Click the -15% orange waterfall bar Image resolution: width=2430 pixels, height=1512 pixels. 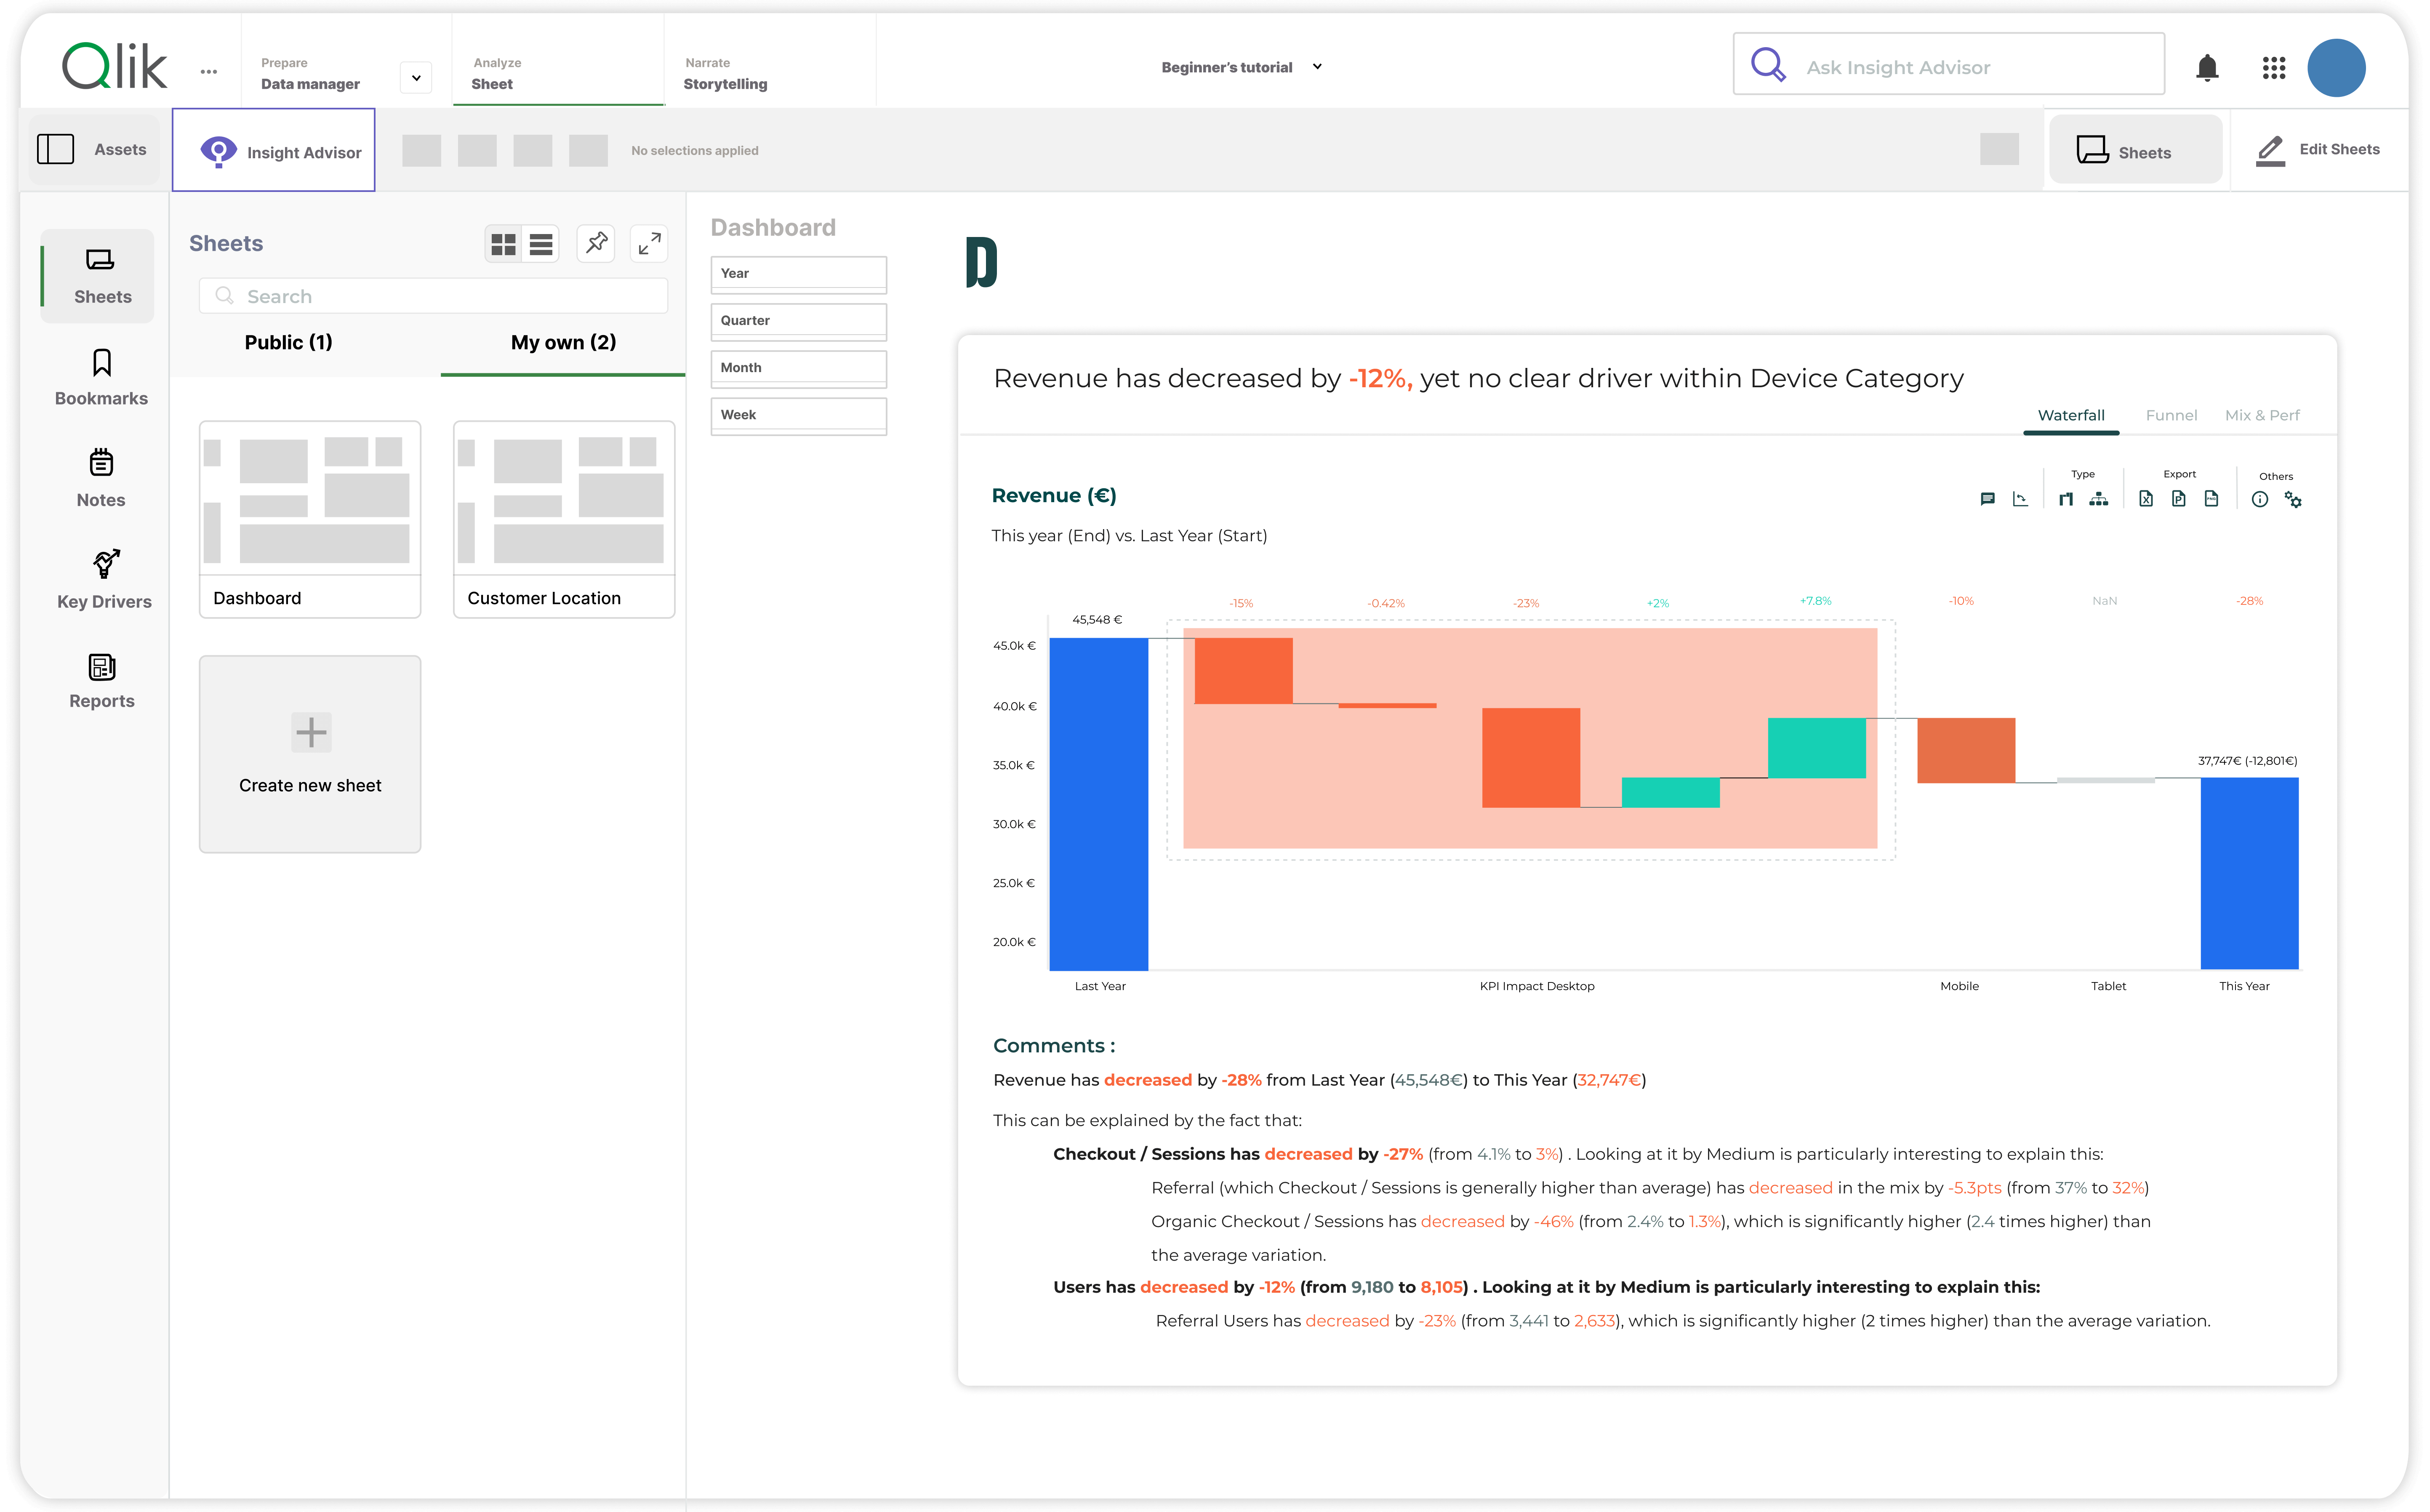coord(1243,671)
